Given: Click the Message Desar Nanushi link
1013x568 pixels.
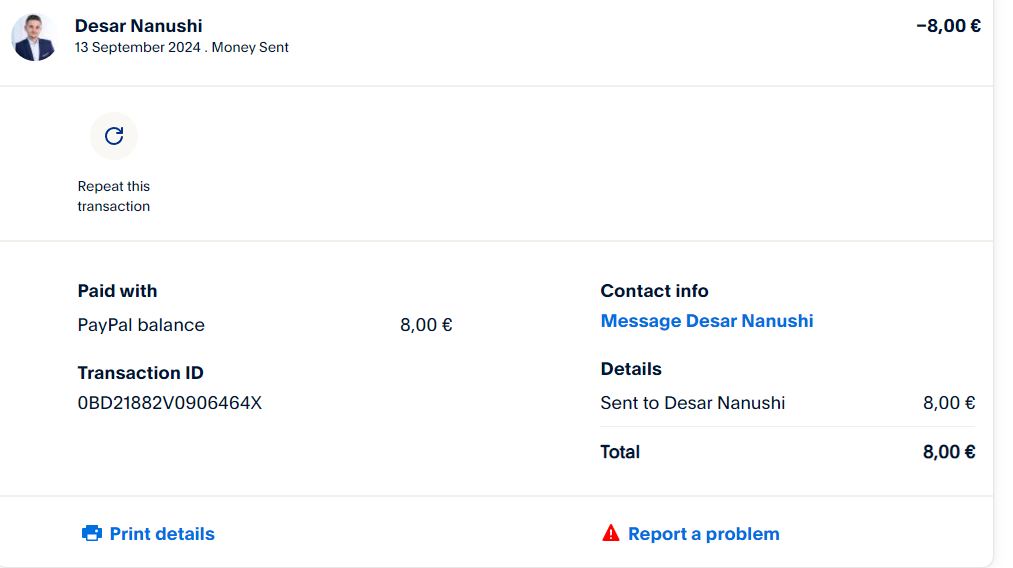Looking at the screenshot, I should click(706, 321).
